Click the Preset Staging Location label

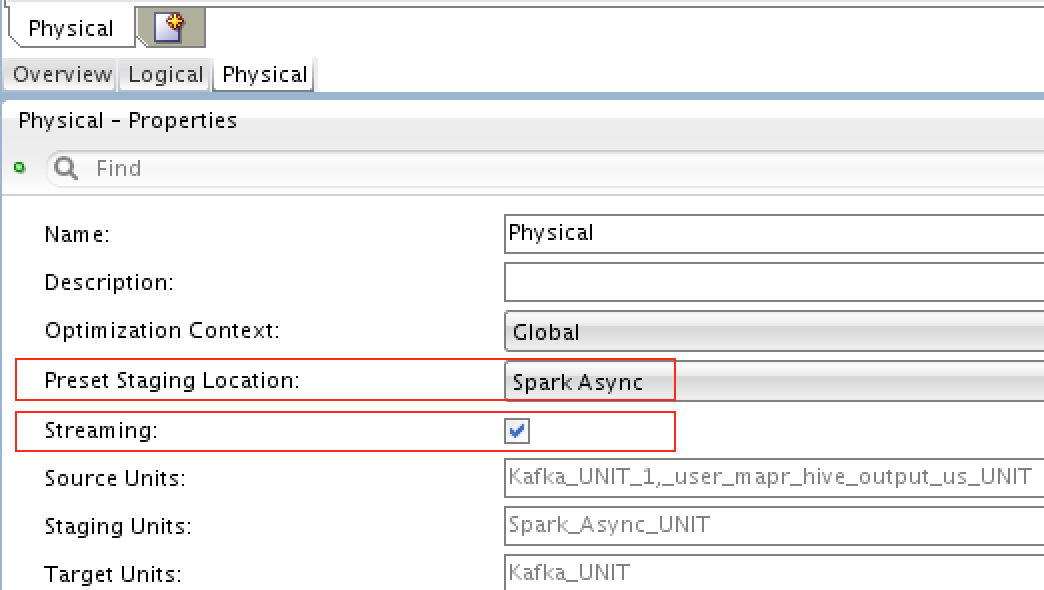172,380
